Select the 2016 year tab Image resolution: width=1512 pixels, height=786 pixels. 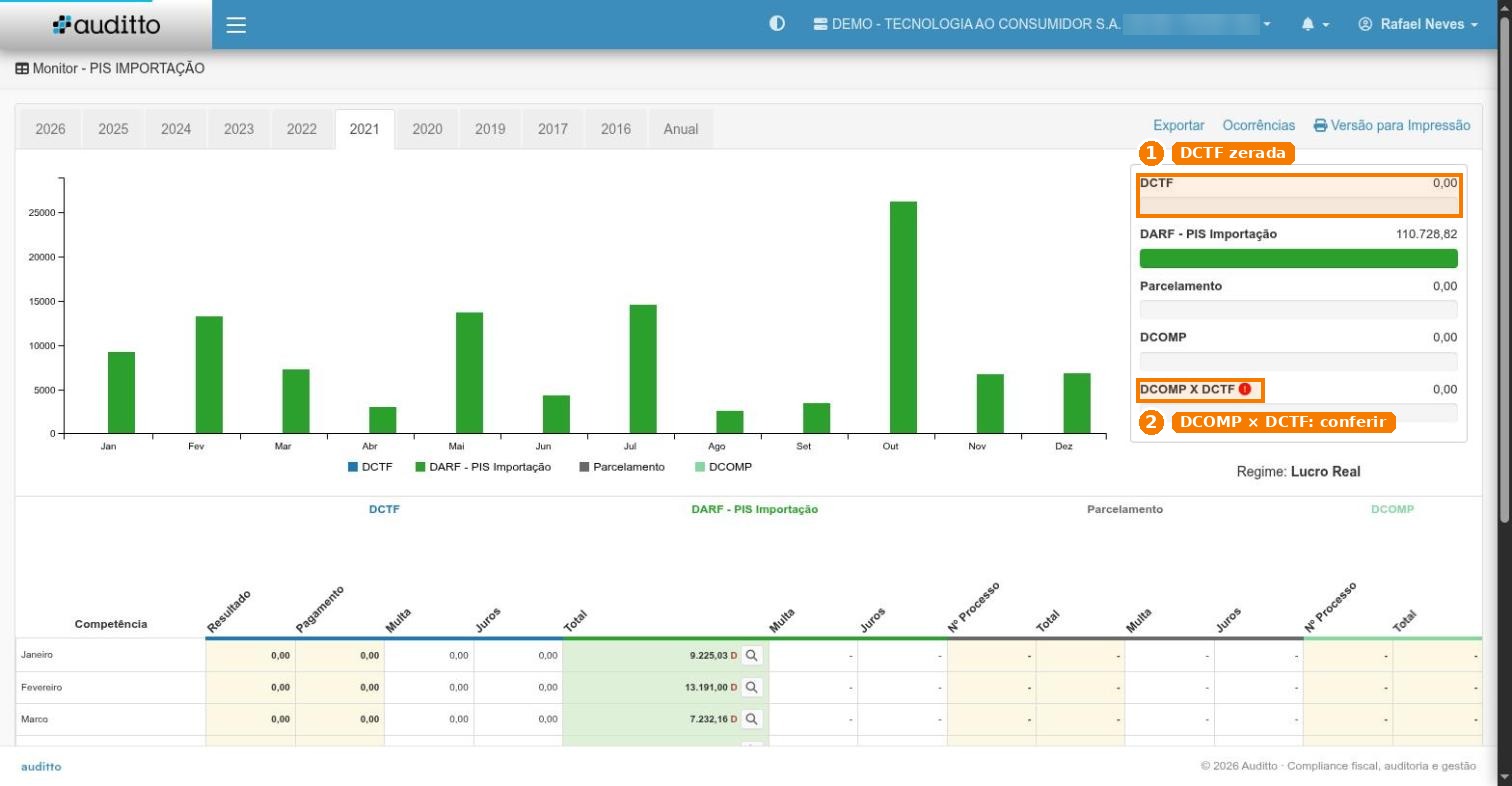616,129
